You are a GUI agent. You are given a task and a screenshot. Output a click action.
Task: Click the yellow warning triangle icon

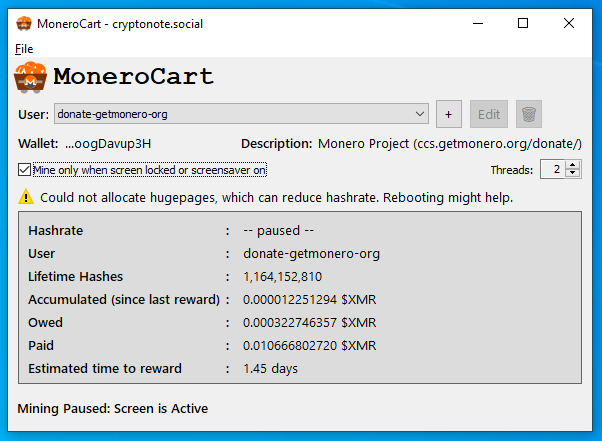pos(26,197)
